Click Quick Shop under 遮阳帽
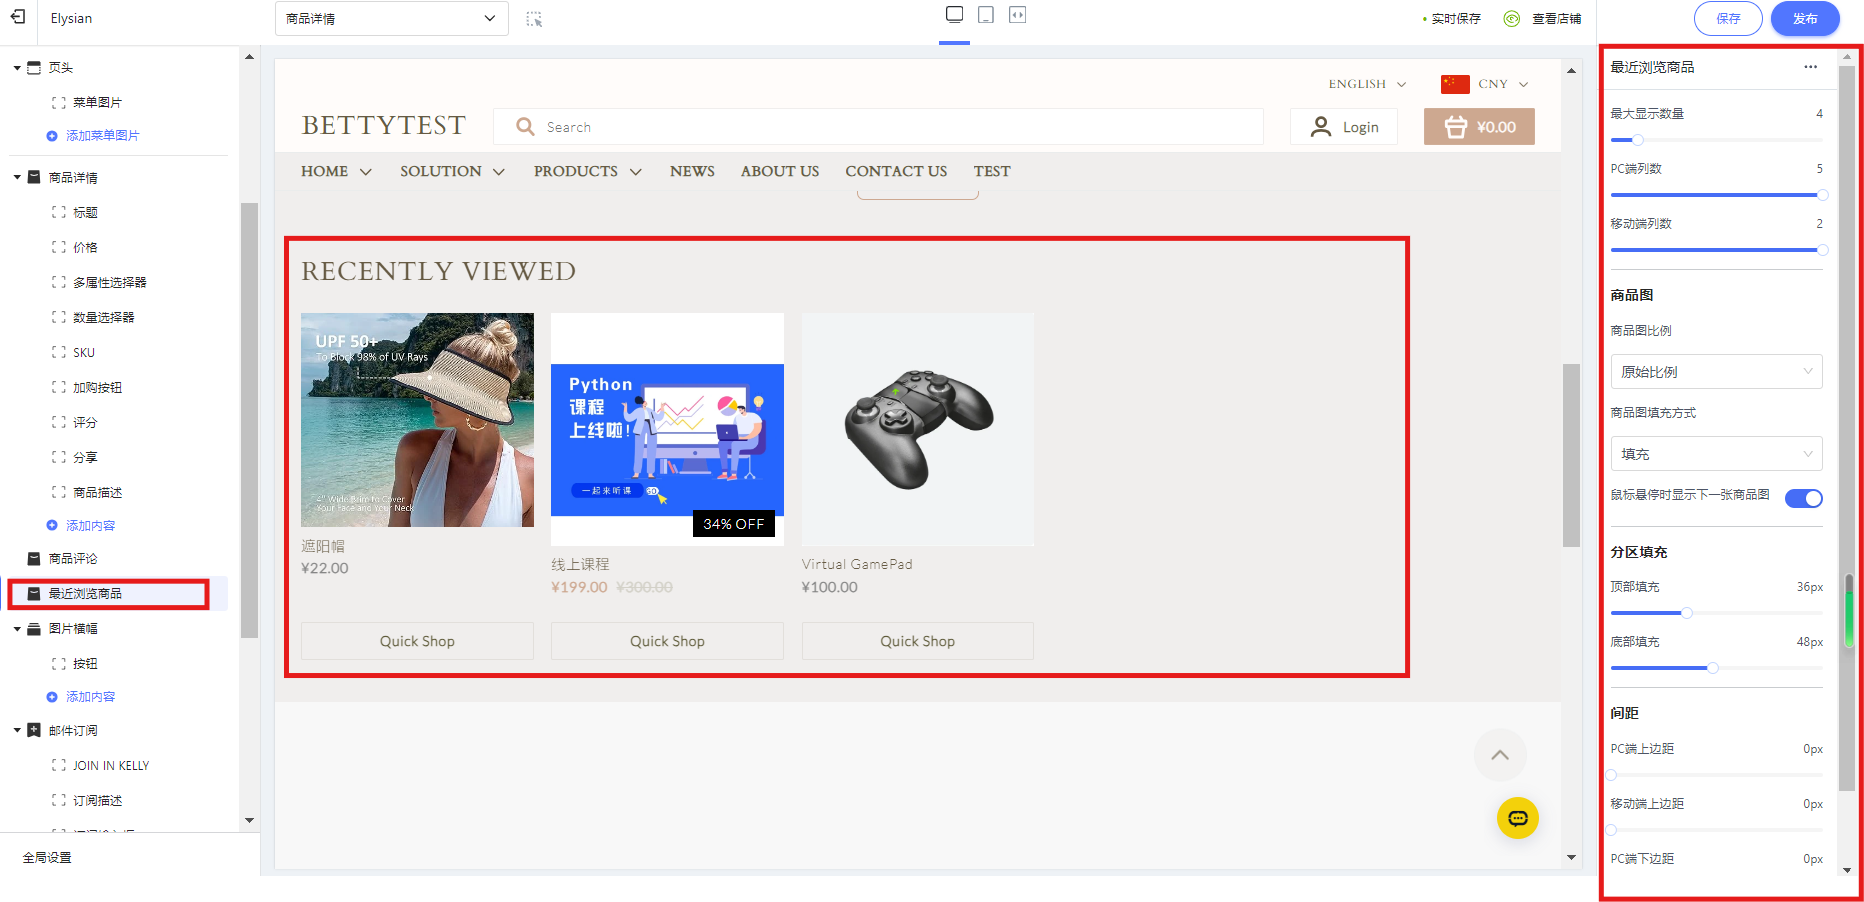The width and height of the screenshot is (1864, 902). [x=417, y=641]
